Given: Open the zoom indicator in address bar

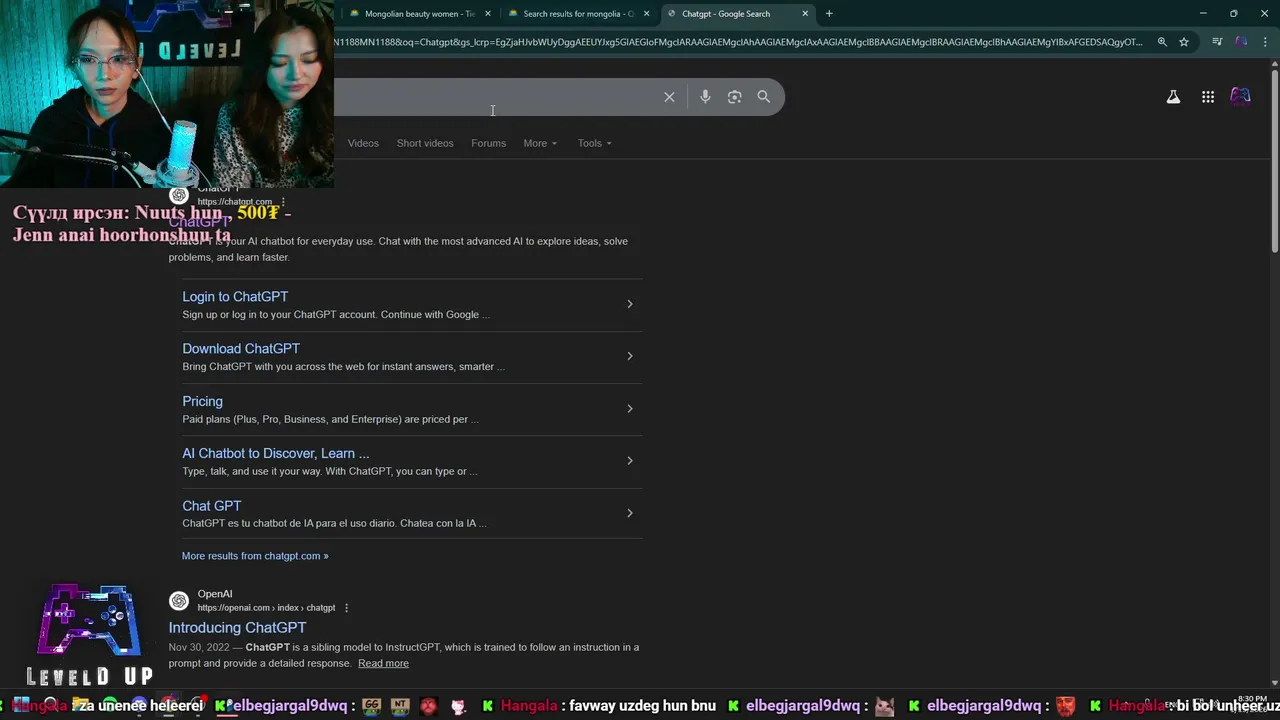Looking at the screenshot, I should pos(1162,42).
